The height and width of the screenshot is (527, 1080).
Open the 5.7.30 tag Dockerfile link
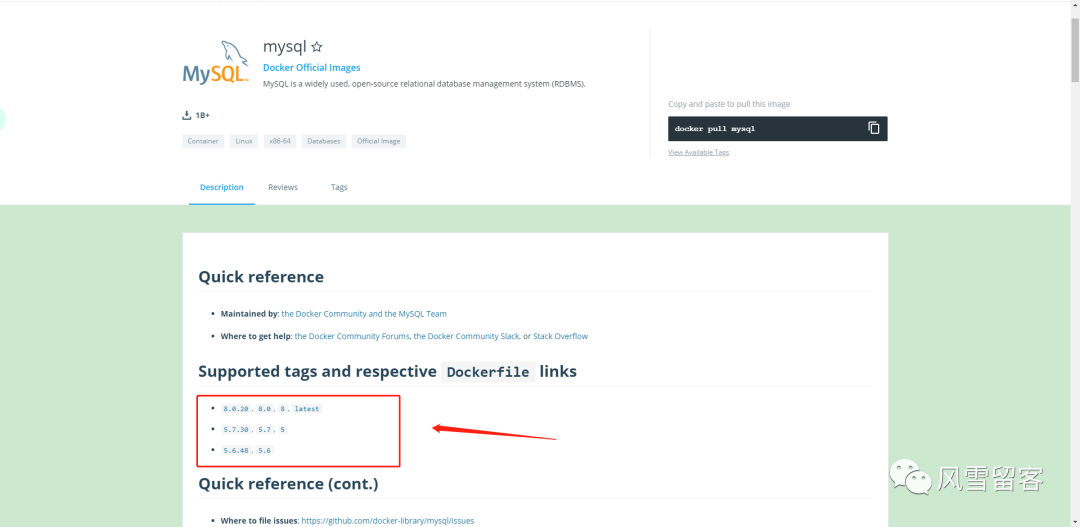[x=236, y=429]
